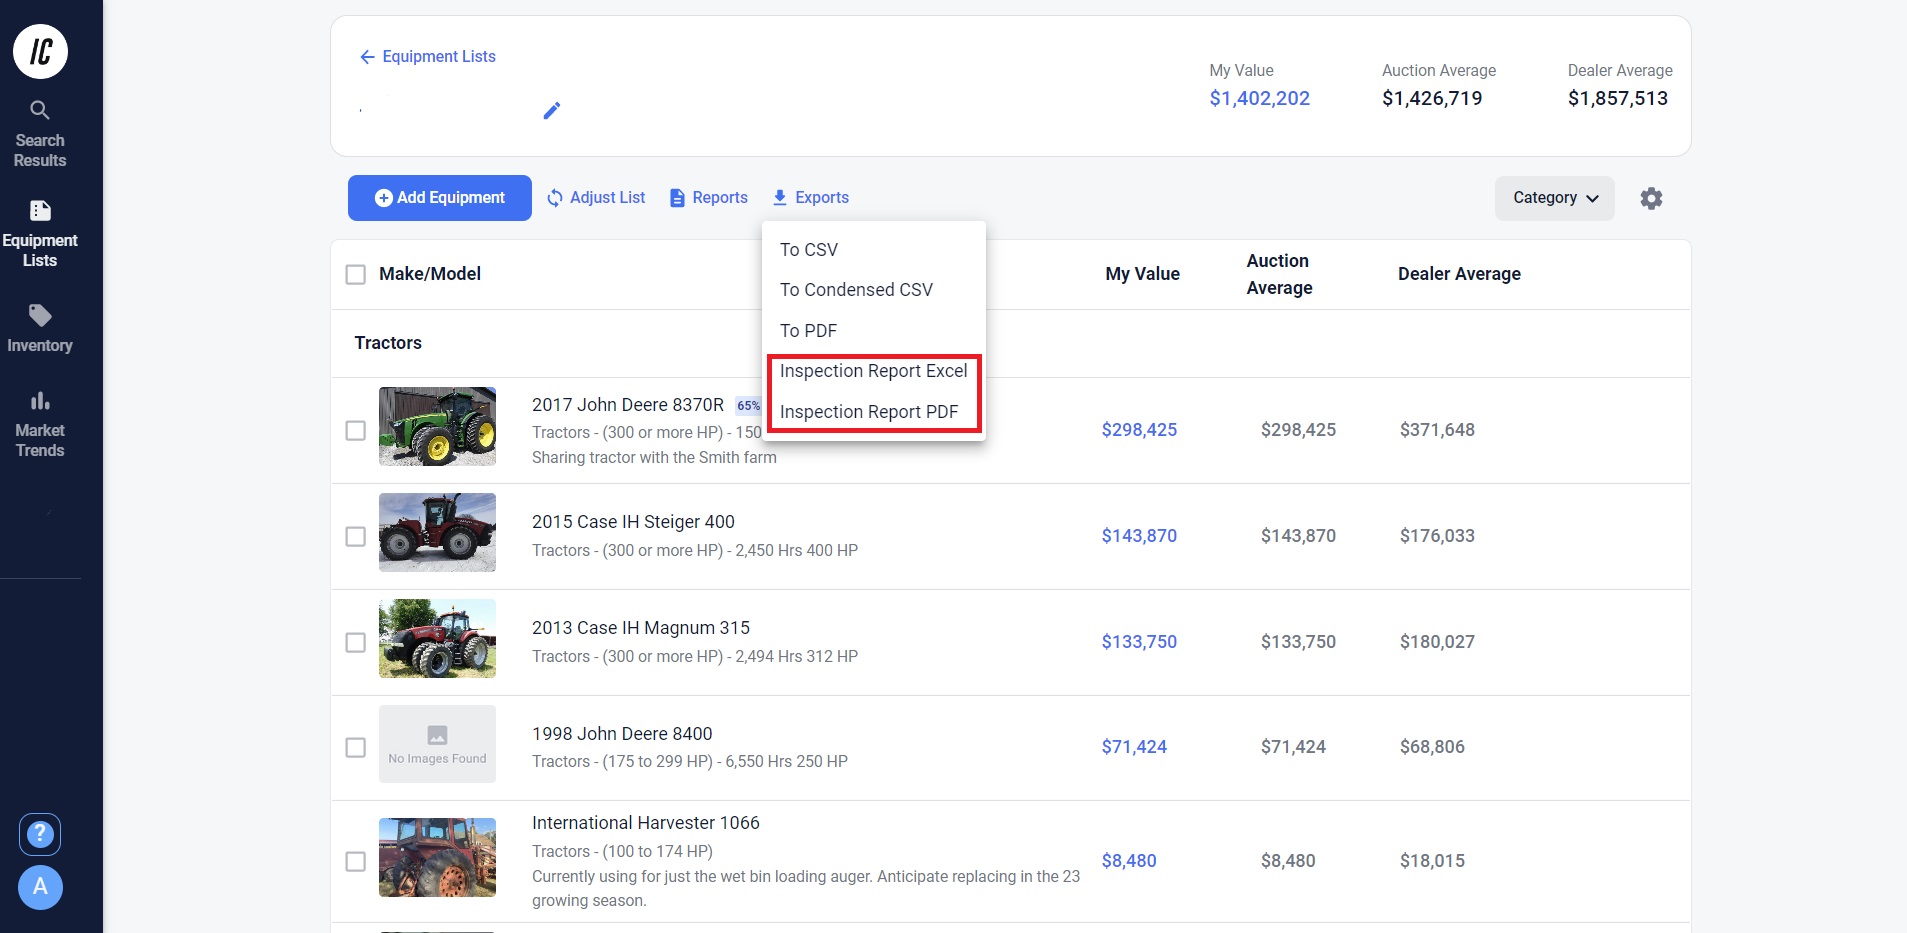The width and height of the screenshot is (1907, 933).
Task: Select Inspection Report PDF
Action: 874,412
